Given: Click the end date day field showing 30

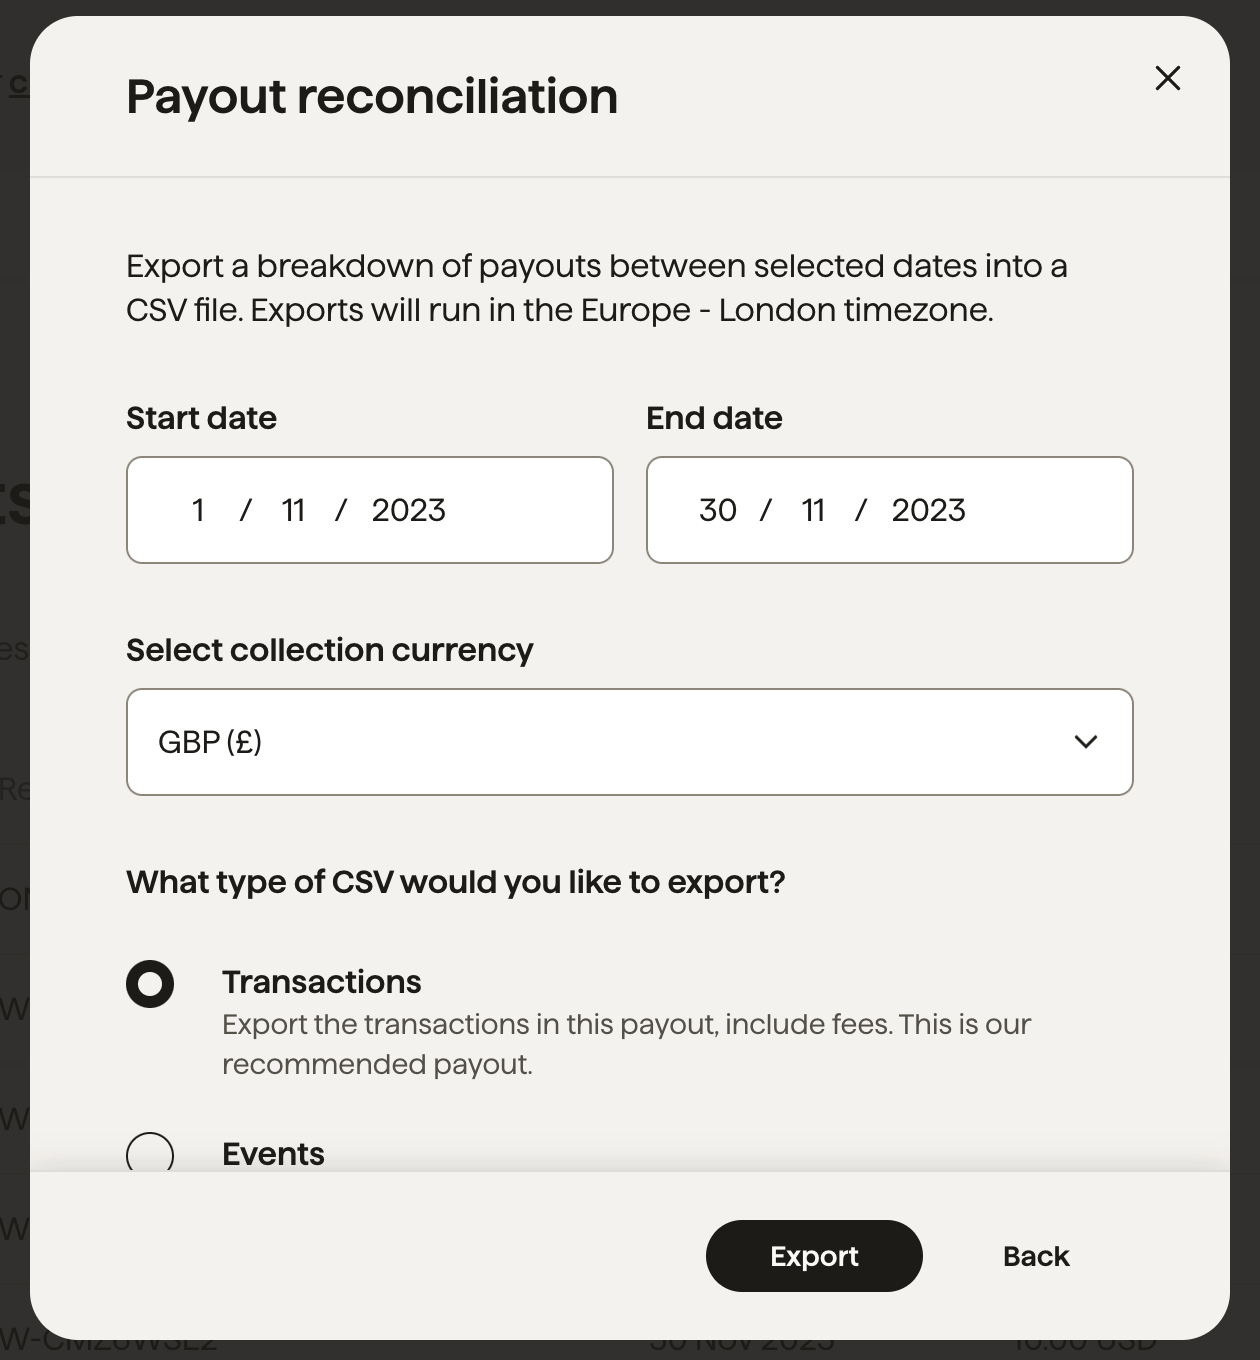Looking at the screenshot, I should pyautogui.click(x=718, y=510).
